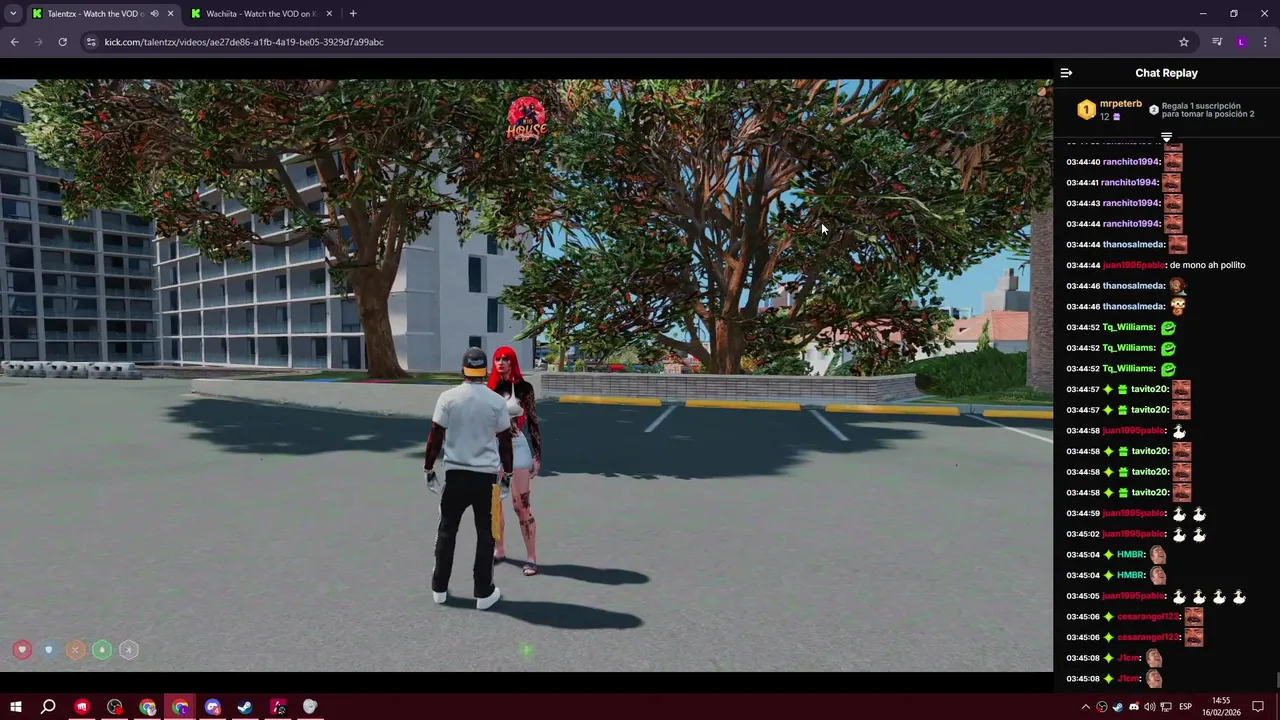1280x720 pixels.
Task: Collapse the Chat Replay panel
Action: (1066, 73)
